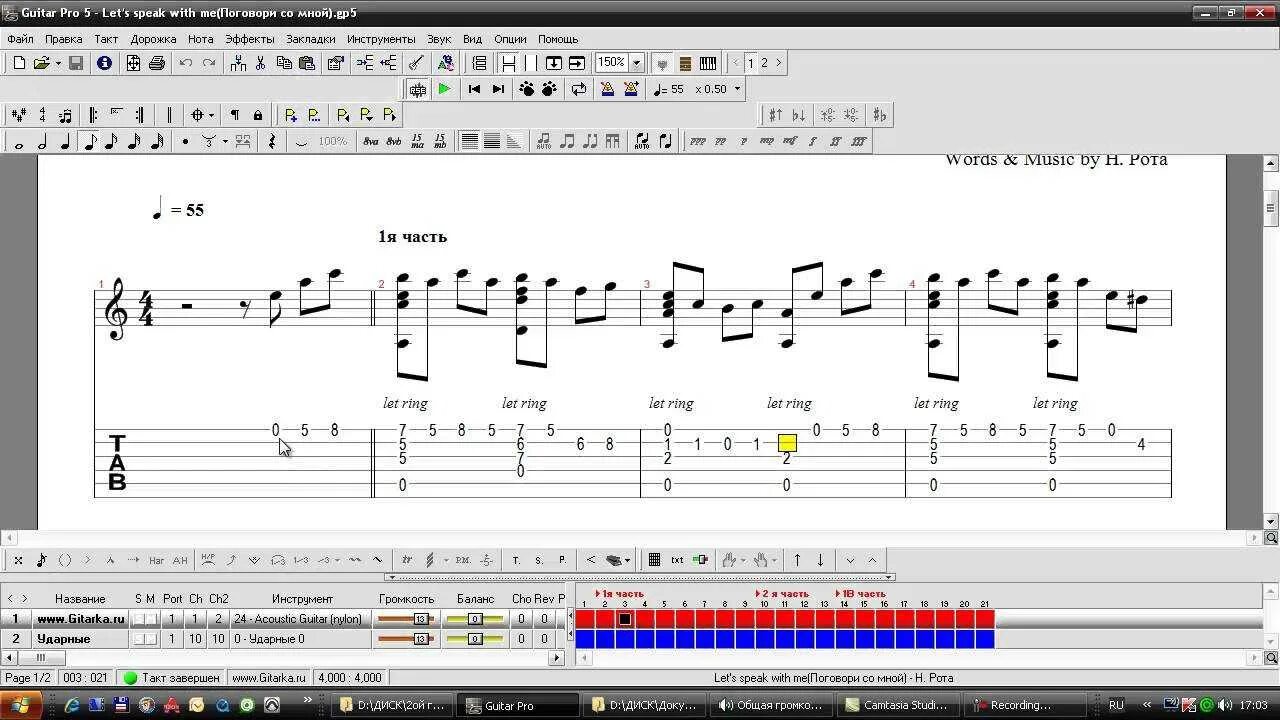
Task: Open the 150% zoom dropdown
Action: (637, 62)
